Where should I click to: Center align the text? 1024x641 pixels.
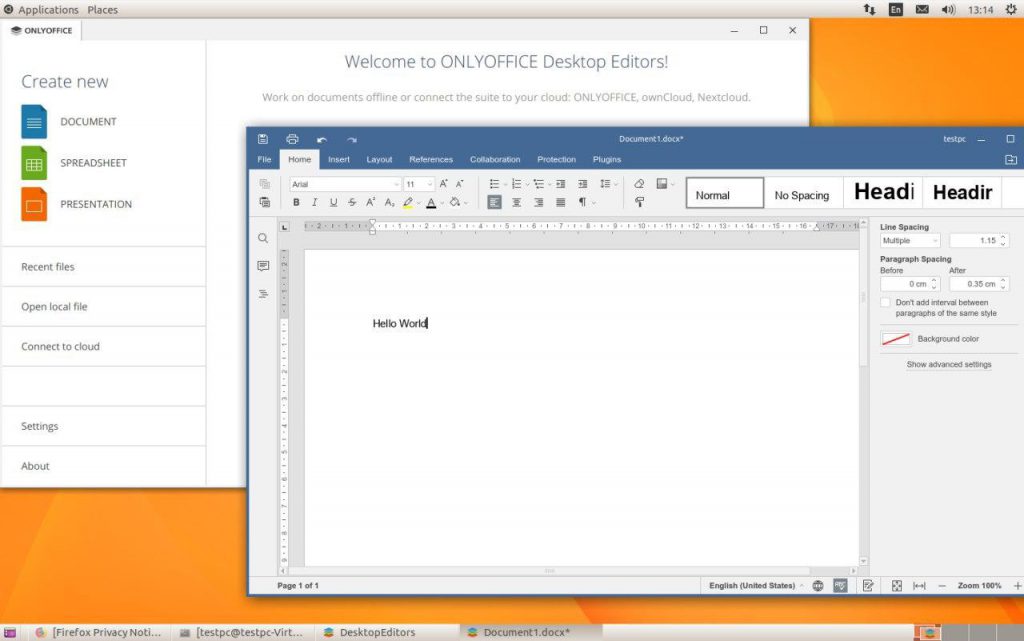pos(517,202)
